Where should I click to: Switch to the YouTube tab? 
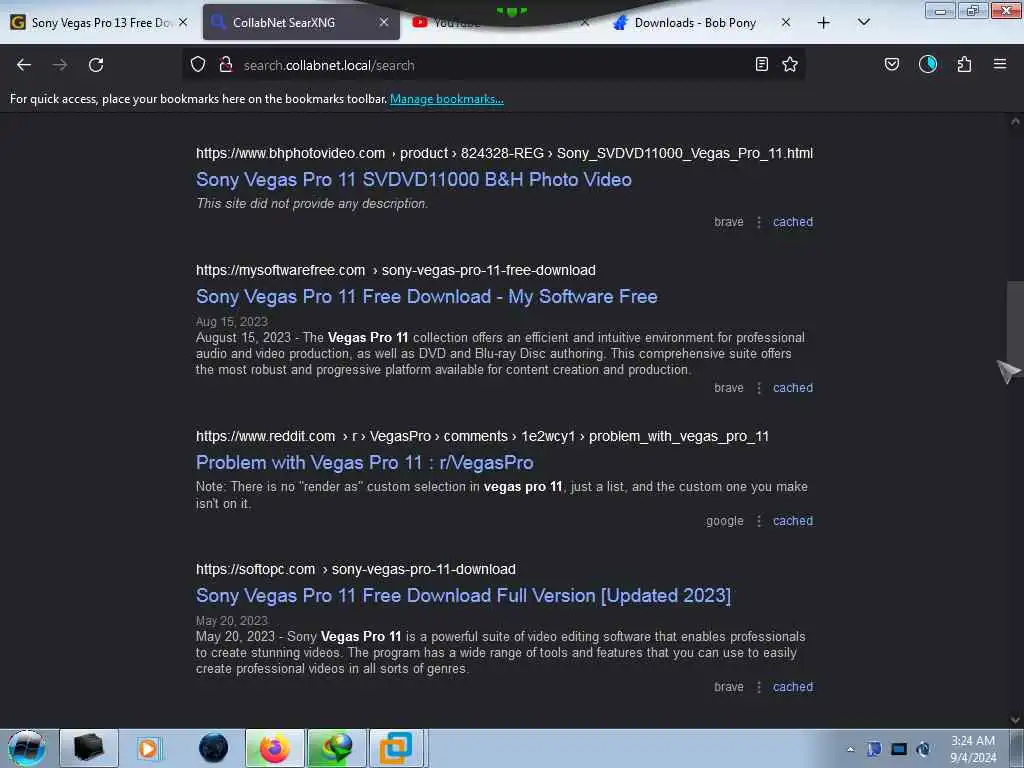pos(500,23)
